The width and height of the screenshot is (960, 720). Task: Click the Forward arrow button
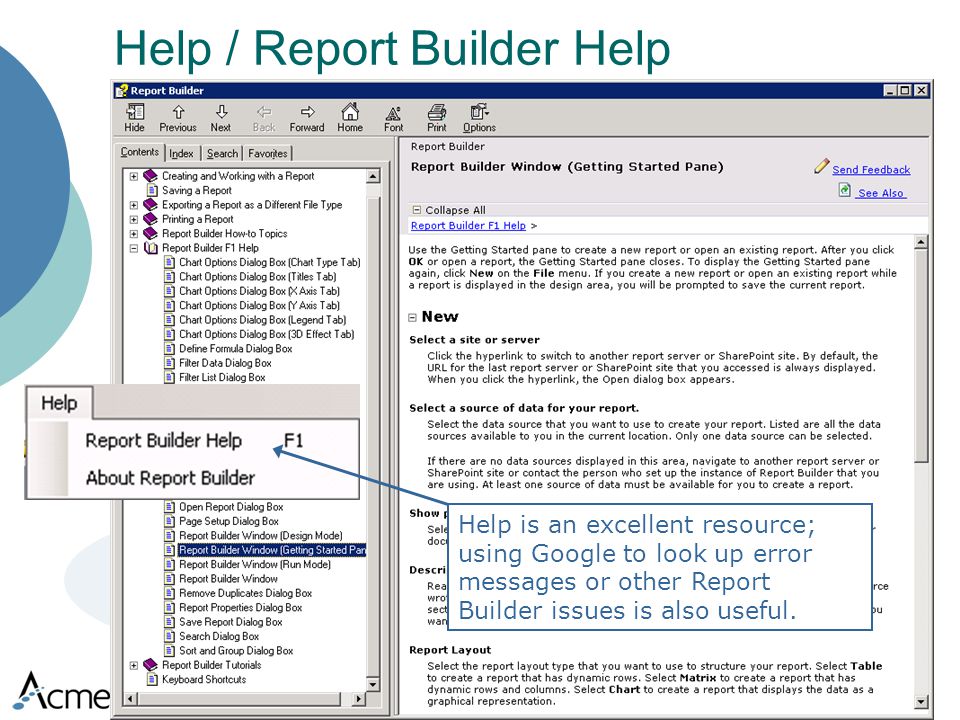coord(307,112)
